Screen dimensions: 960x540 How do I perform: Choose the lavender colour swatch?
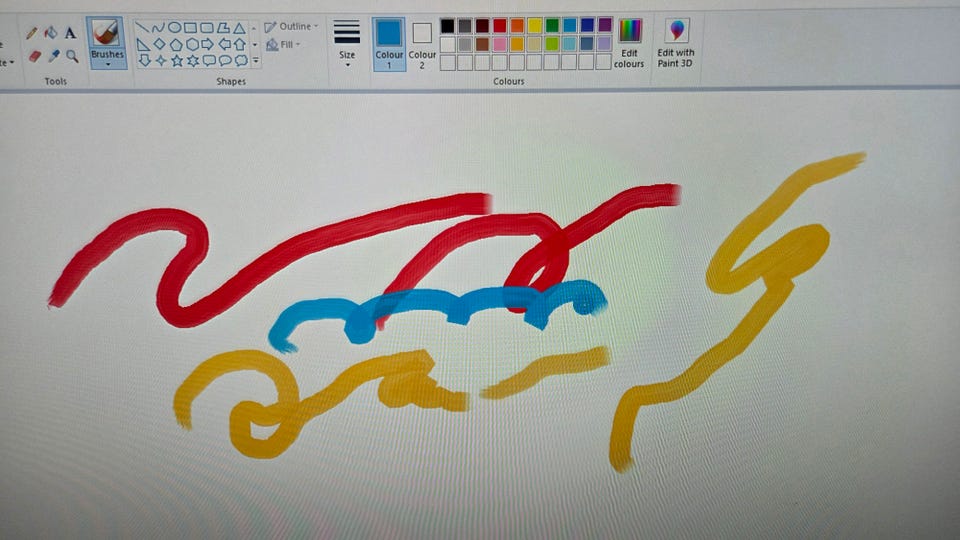(604, 43)
